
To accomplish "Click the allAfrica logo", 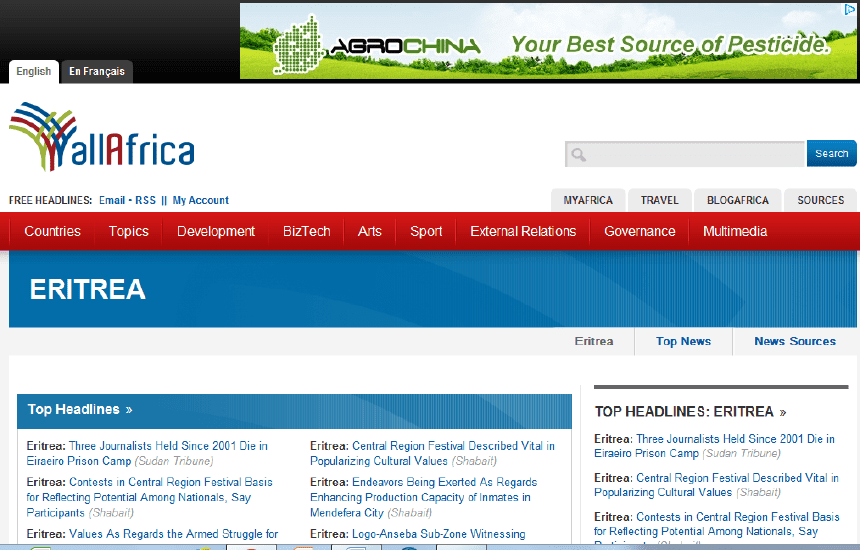I will pos(102,137).
